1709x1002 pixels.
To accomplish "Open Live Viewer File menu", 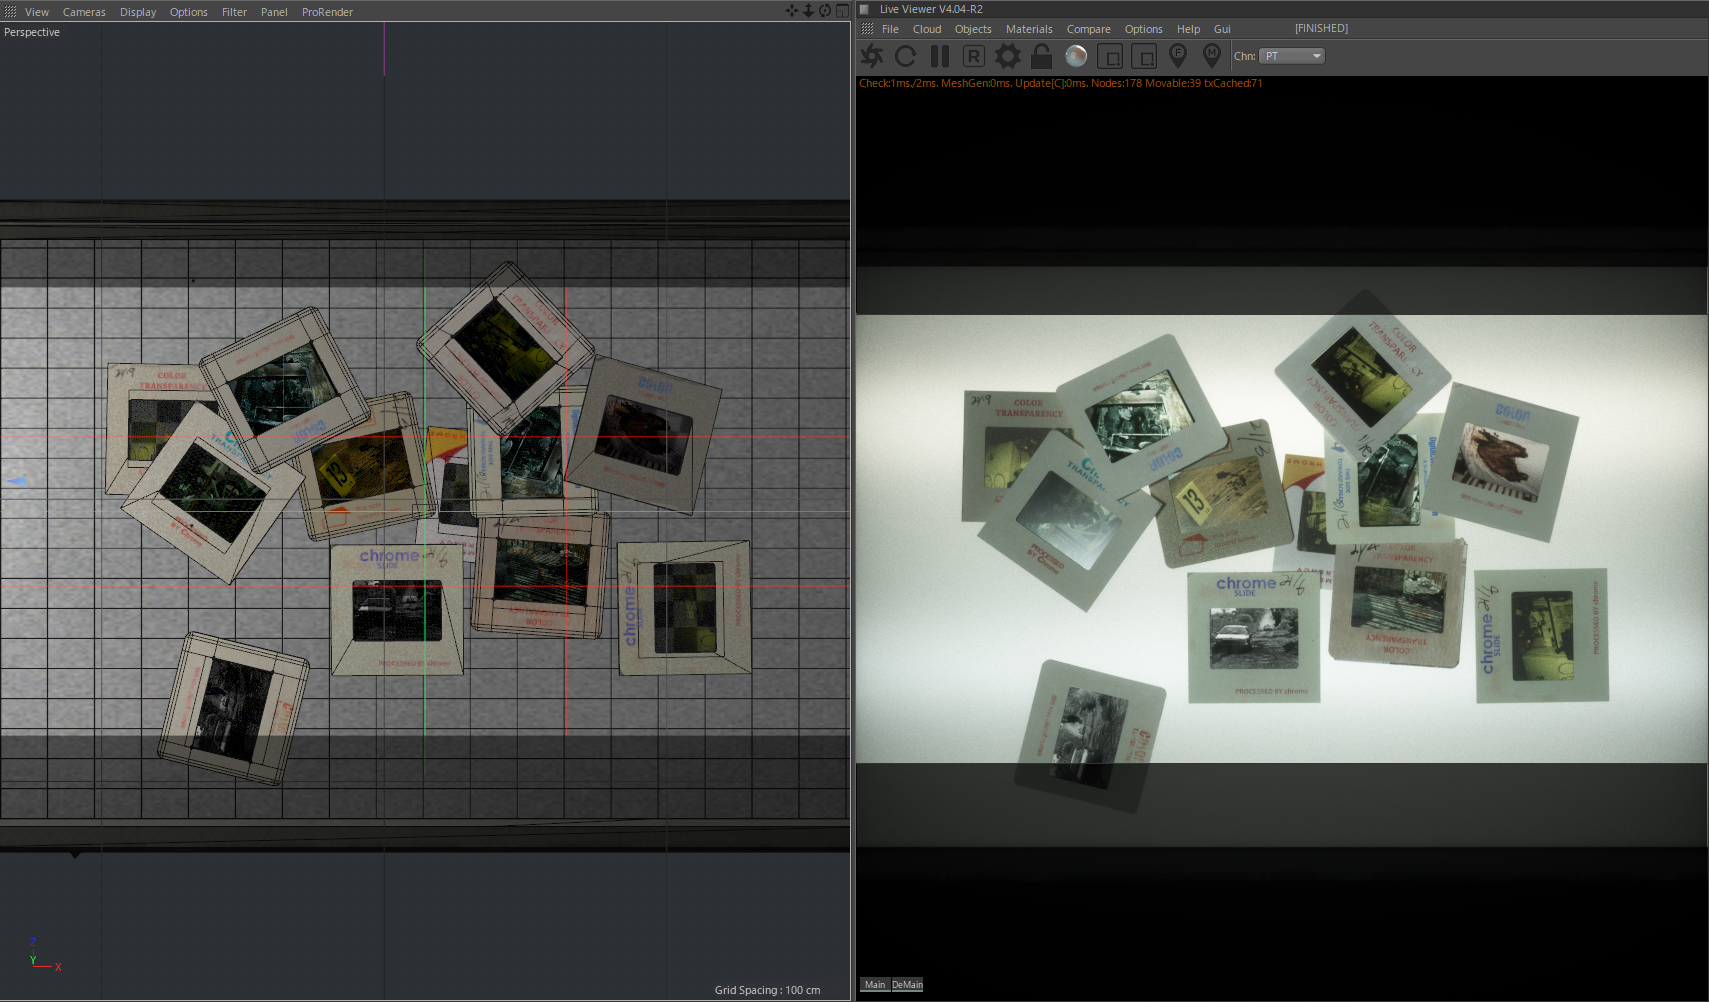I will (890, 29).
